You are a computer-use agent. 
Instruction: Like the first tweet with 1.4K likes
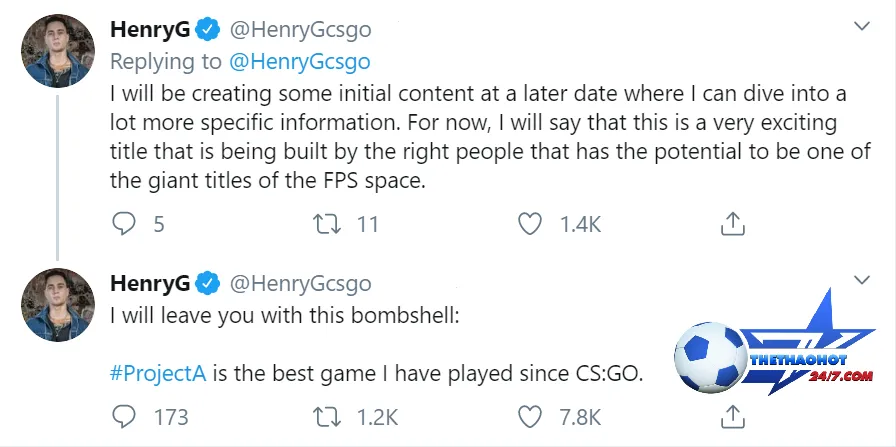pyautogui.click(x=529, y=224)
